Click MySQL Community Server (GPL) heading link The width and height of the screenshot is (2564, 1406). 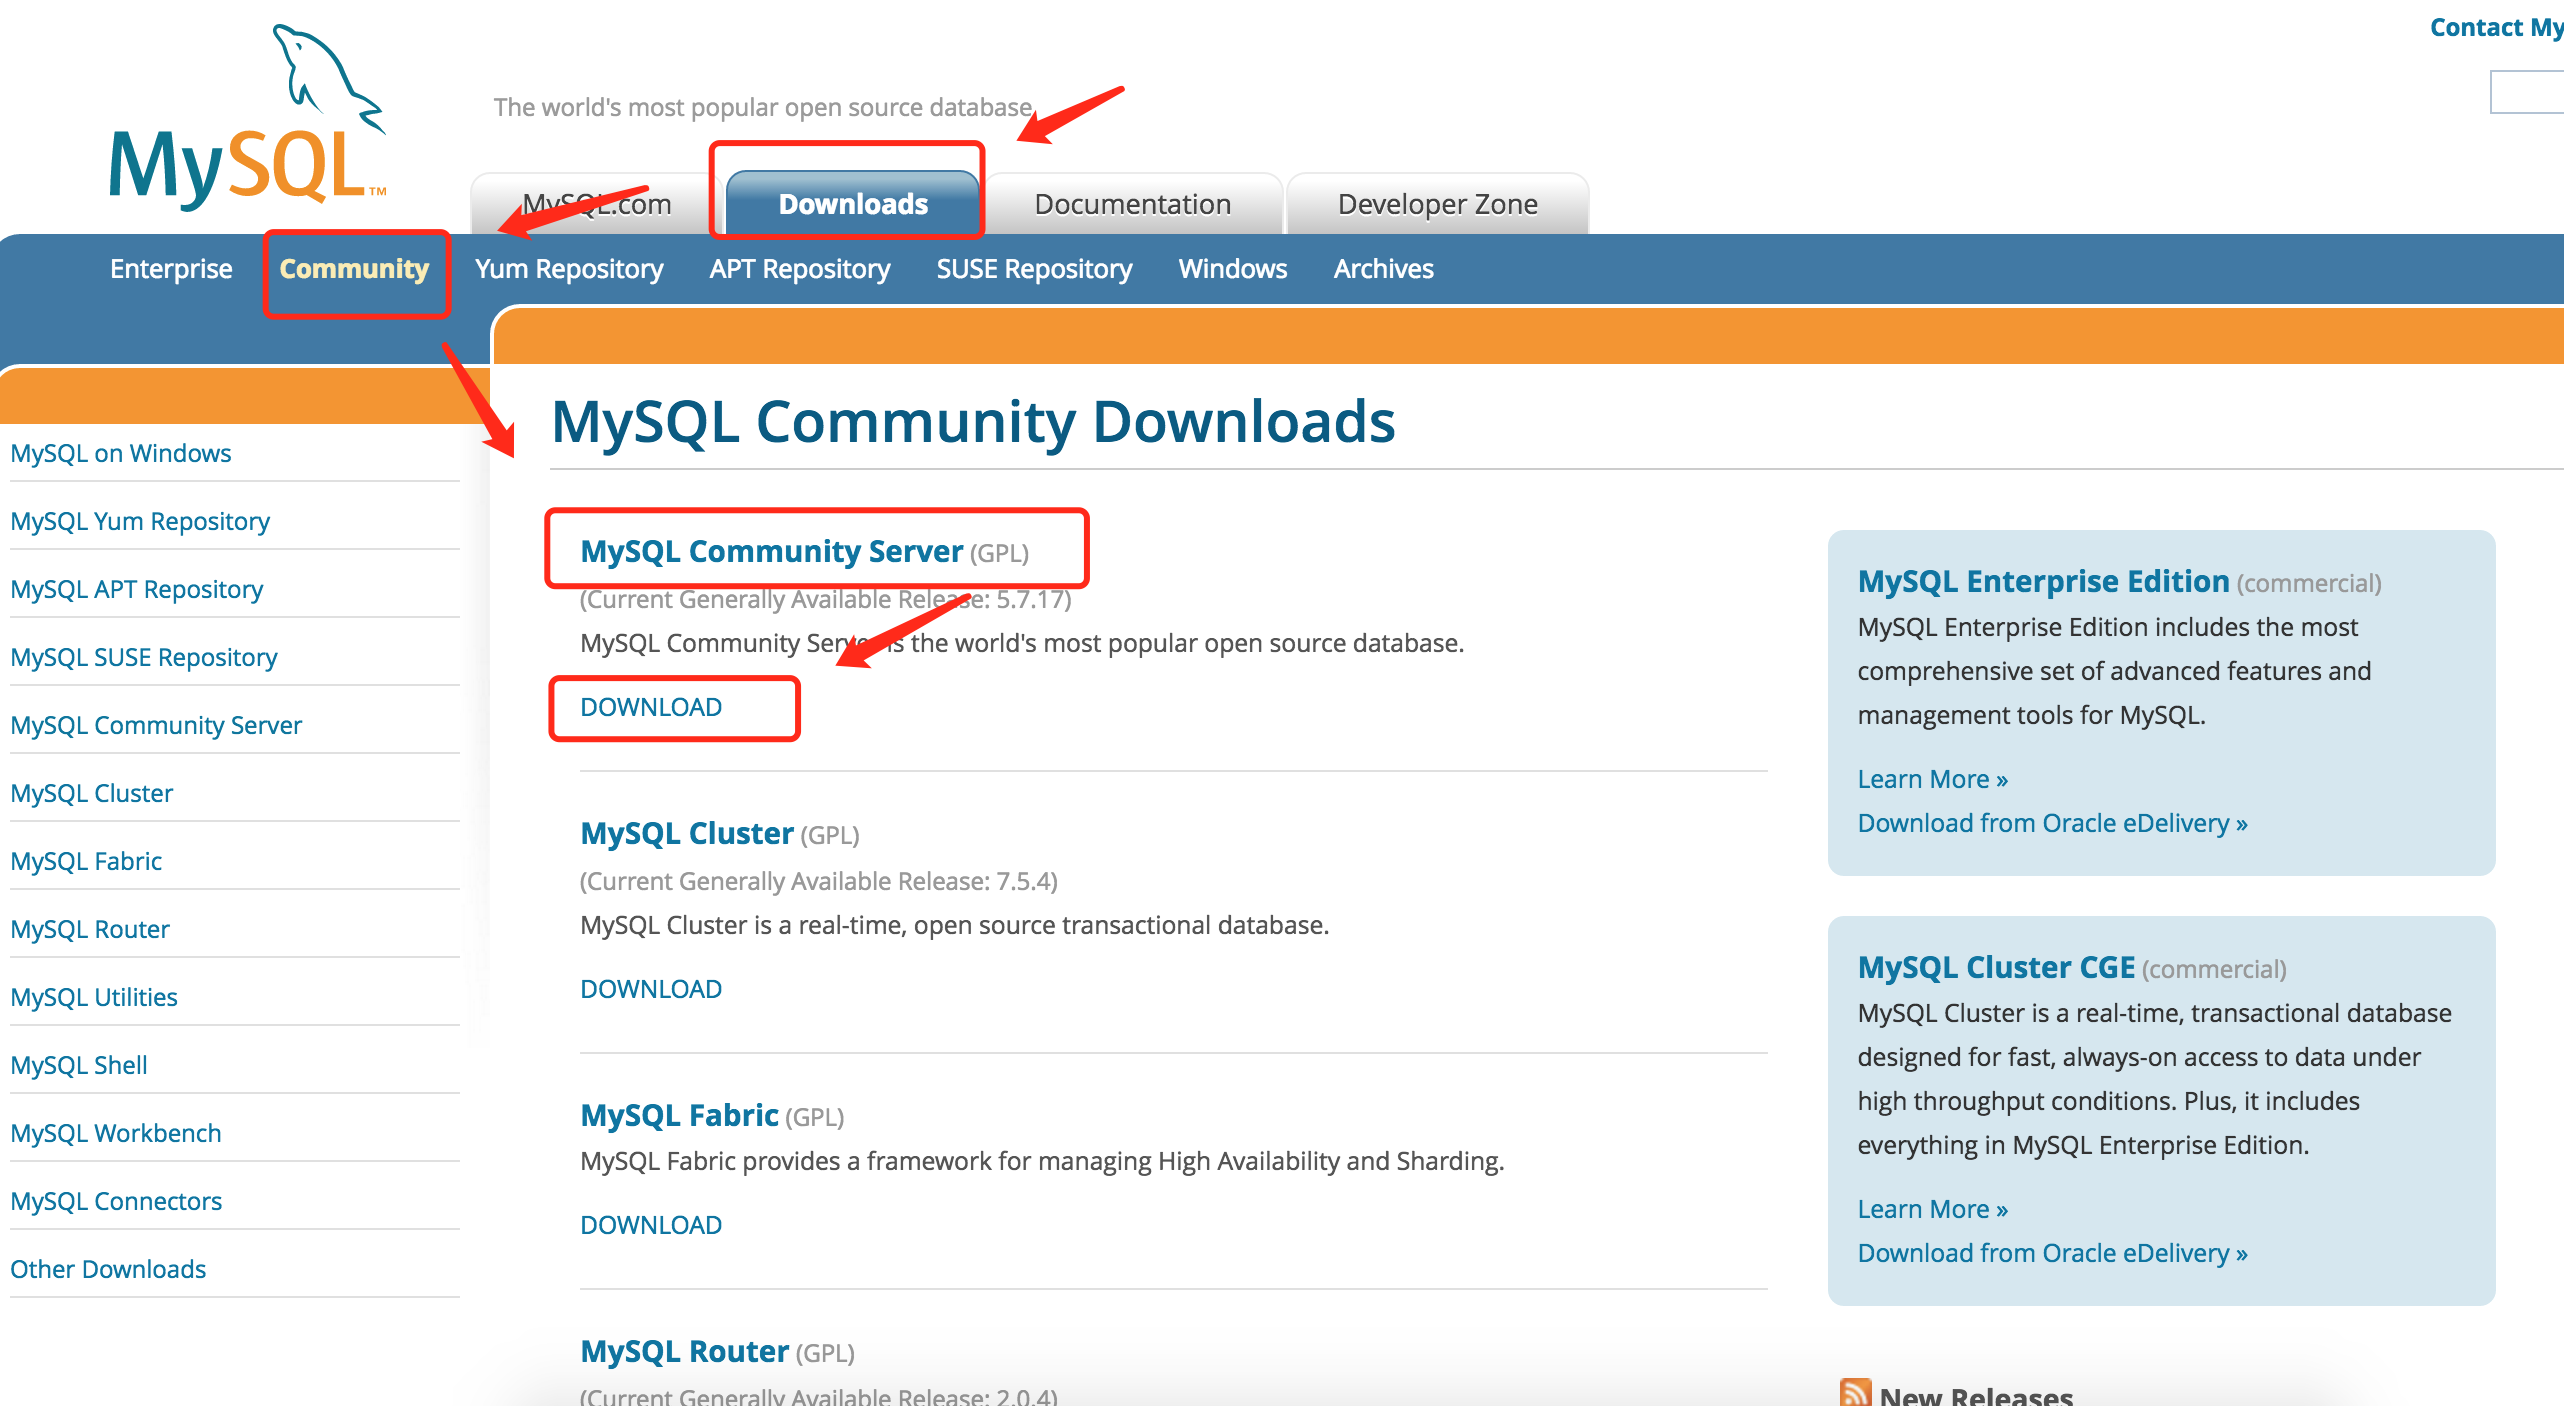771,551
